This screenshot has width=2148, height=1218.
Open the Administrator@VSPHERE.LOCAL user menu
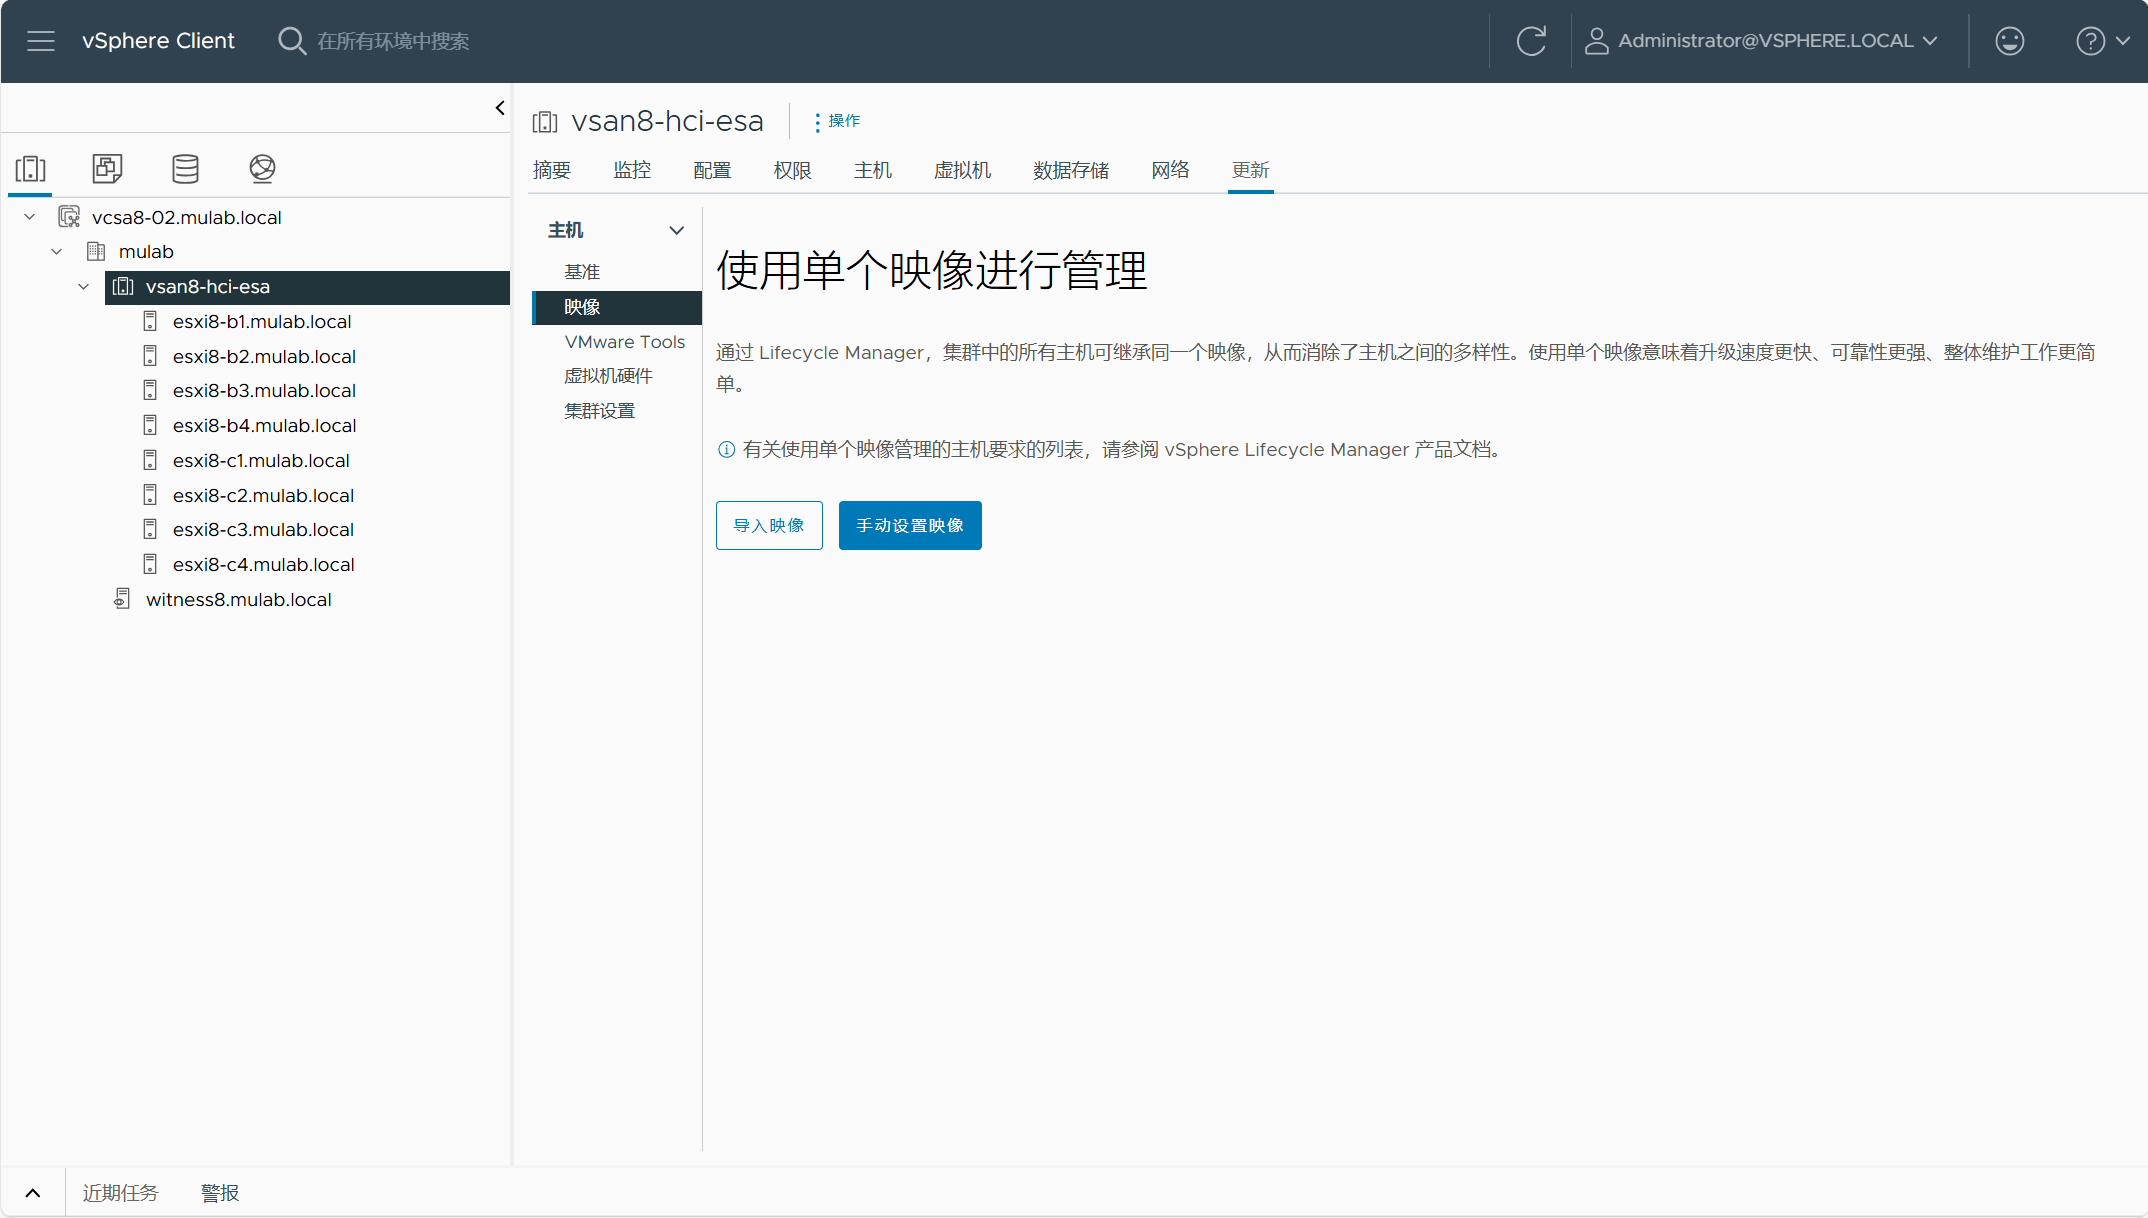pos(1761,41)
